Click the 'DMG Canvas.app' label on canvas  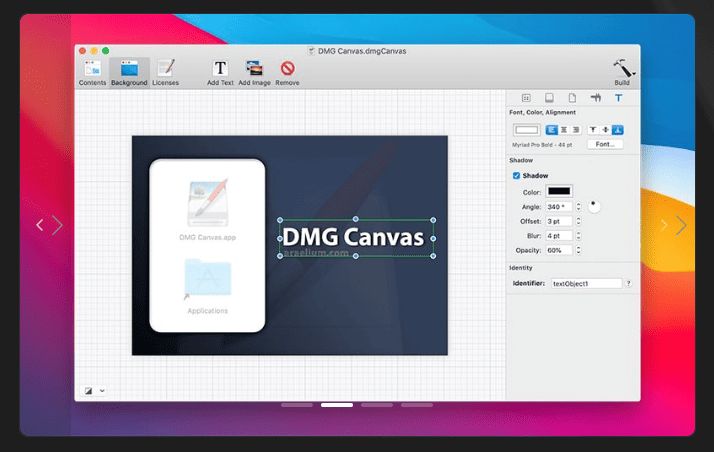click(208, 237)
